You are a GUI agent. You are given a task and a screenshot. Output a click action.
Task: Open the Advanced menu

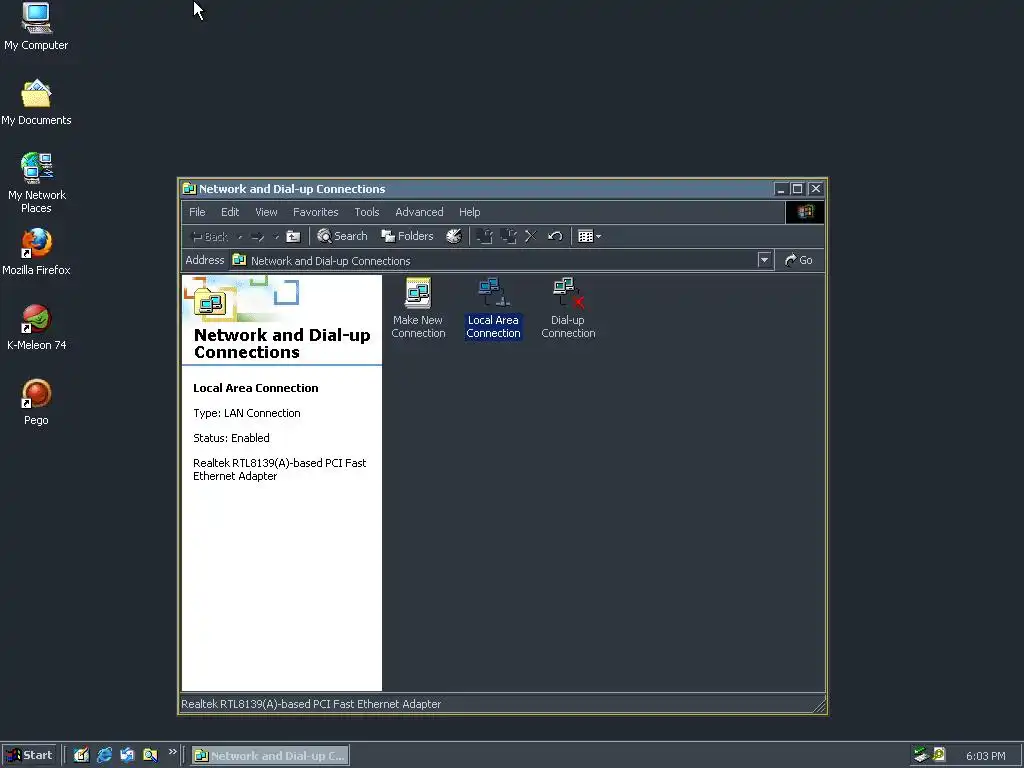pos(419,212)
